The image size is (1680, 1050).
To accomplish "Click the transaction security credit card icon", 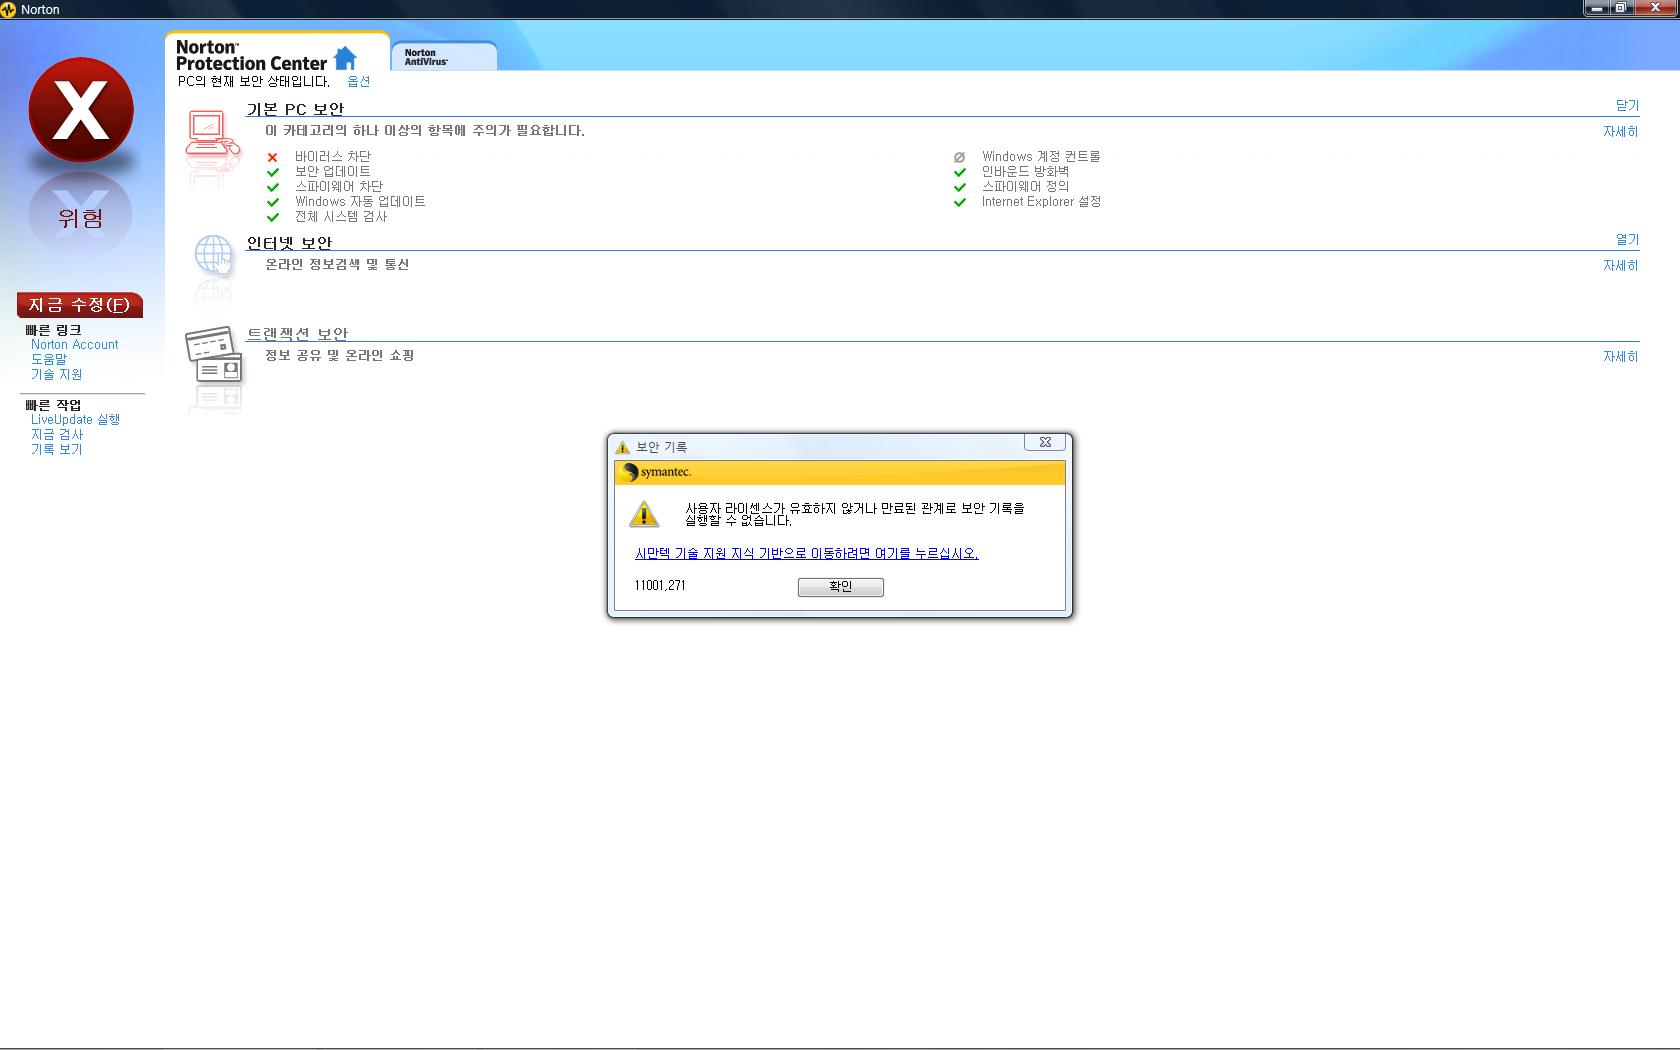I will 214,355.
